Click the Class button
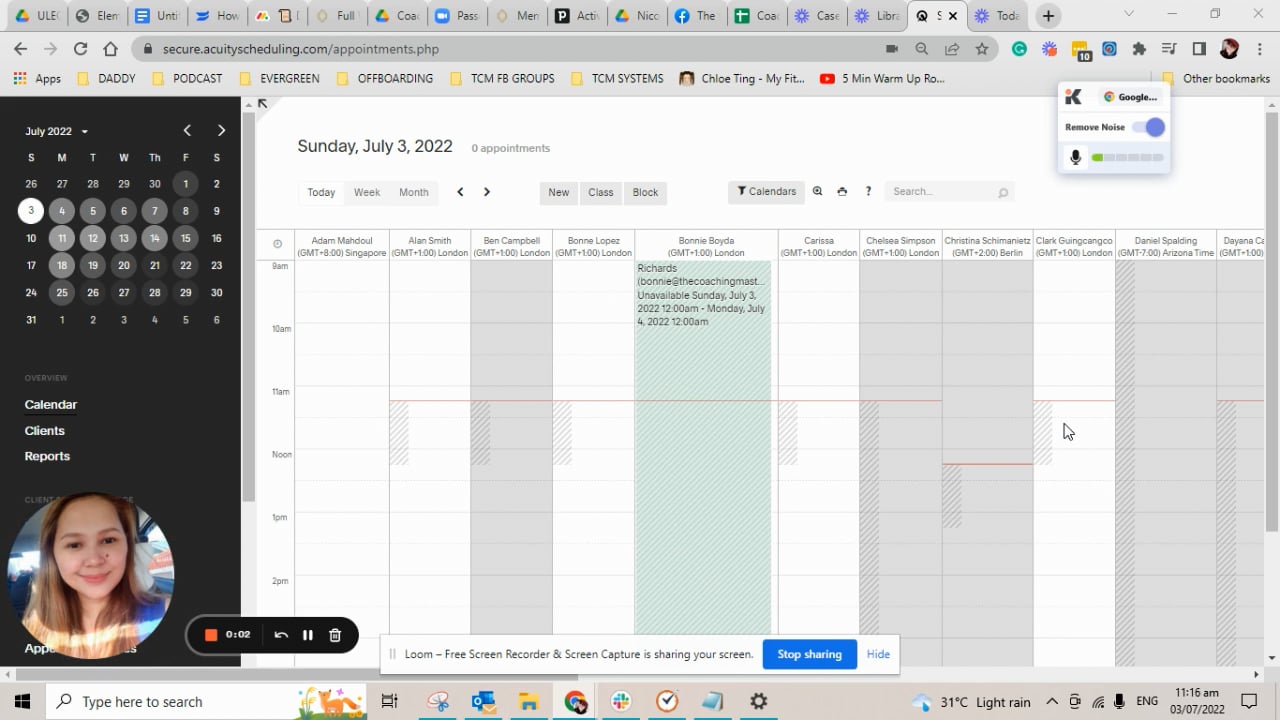 point(601,193)
